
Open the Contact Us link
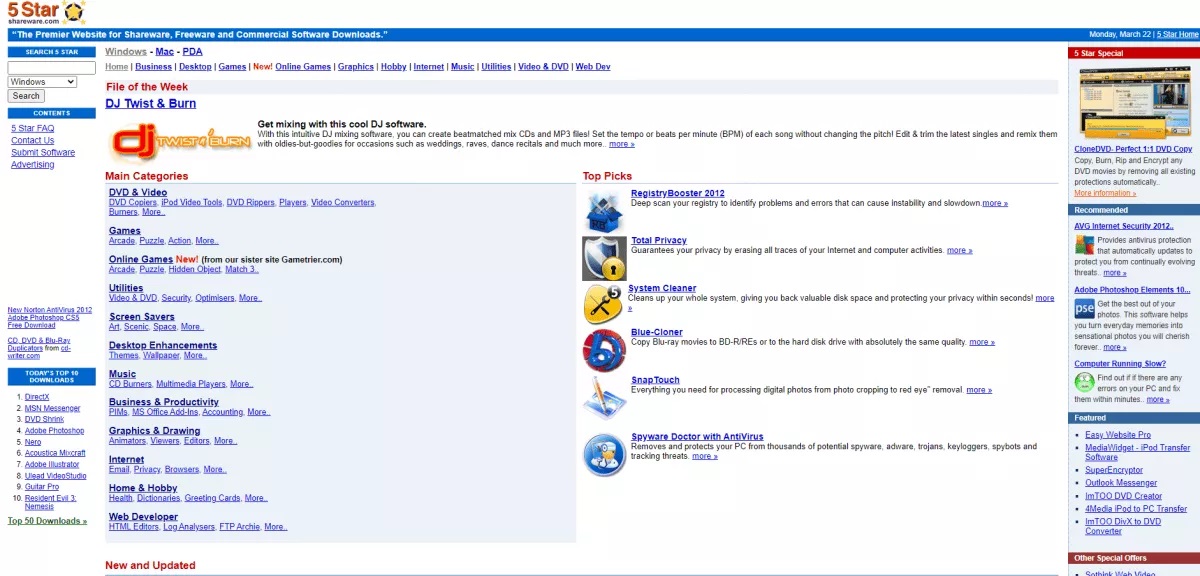coord(32,141)
